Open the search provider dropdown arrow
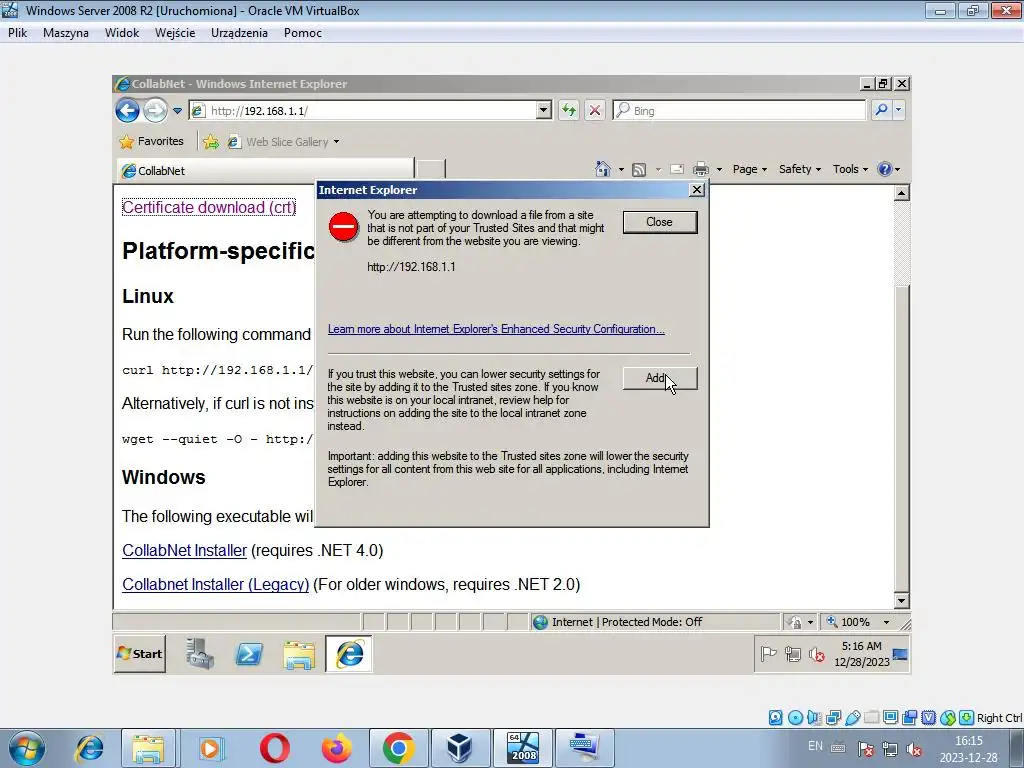1024x768 pixels. (899, 110)
